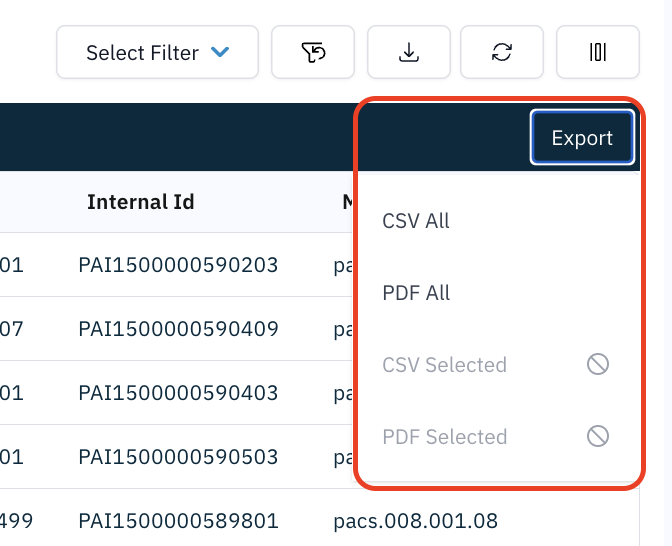672x546 pixels.
Task: Choose CSV All from the export menu
Action: (416, 221)
